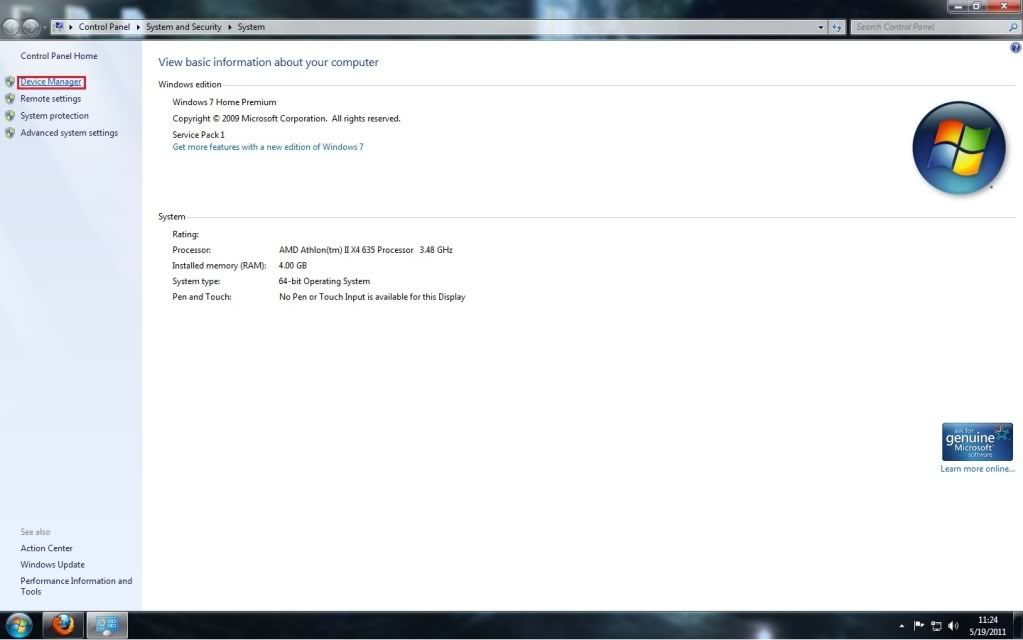Select the System and Security breadcrumb
The height and width of the screenshot is (640, 1023).
(183, 27)
